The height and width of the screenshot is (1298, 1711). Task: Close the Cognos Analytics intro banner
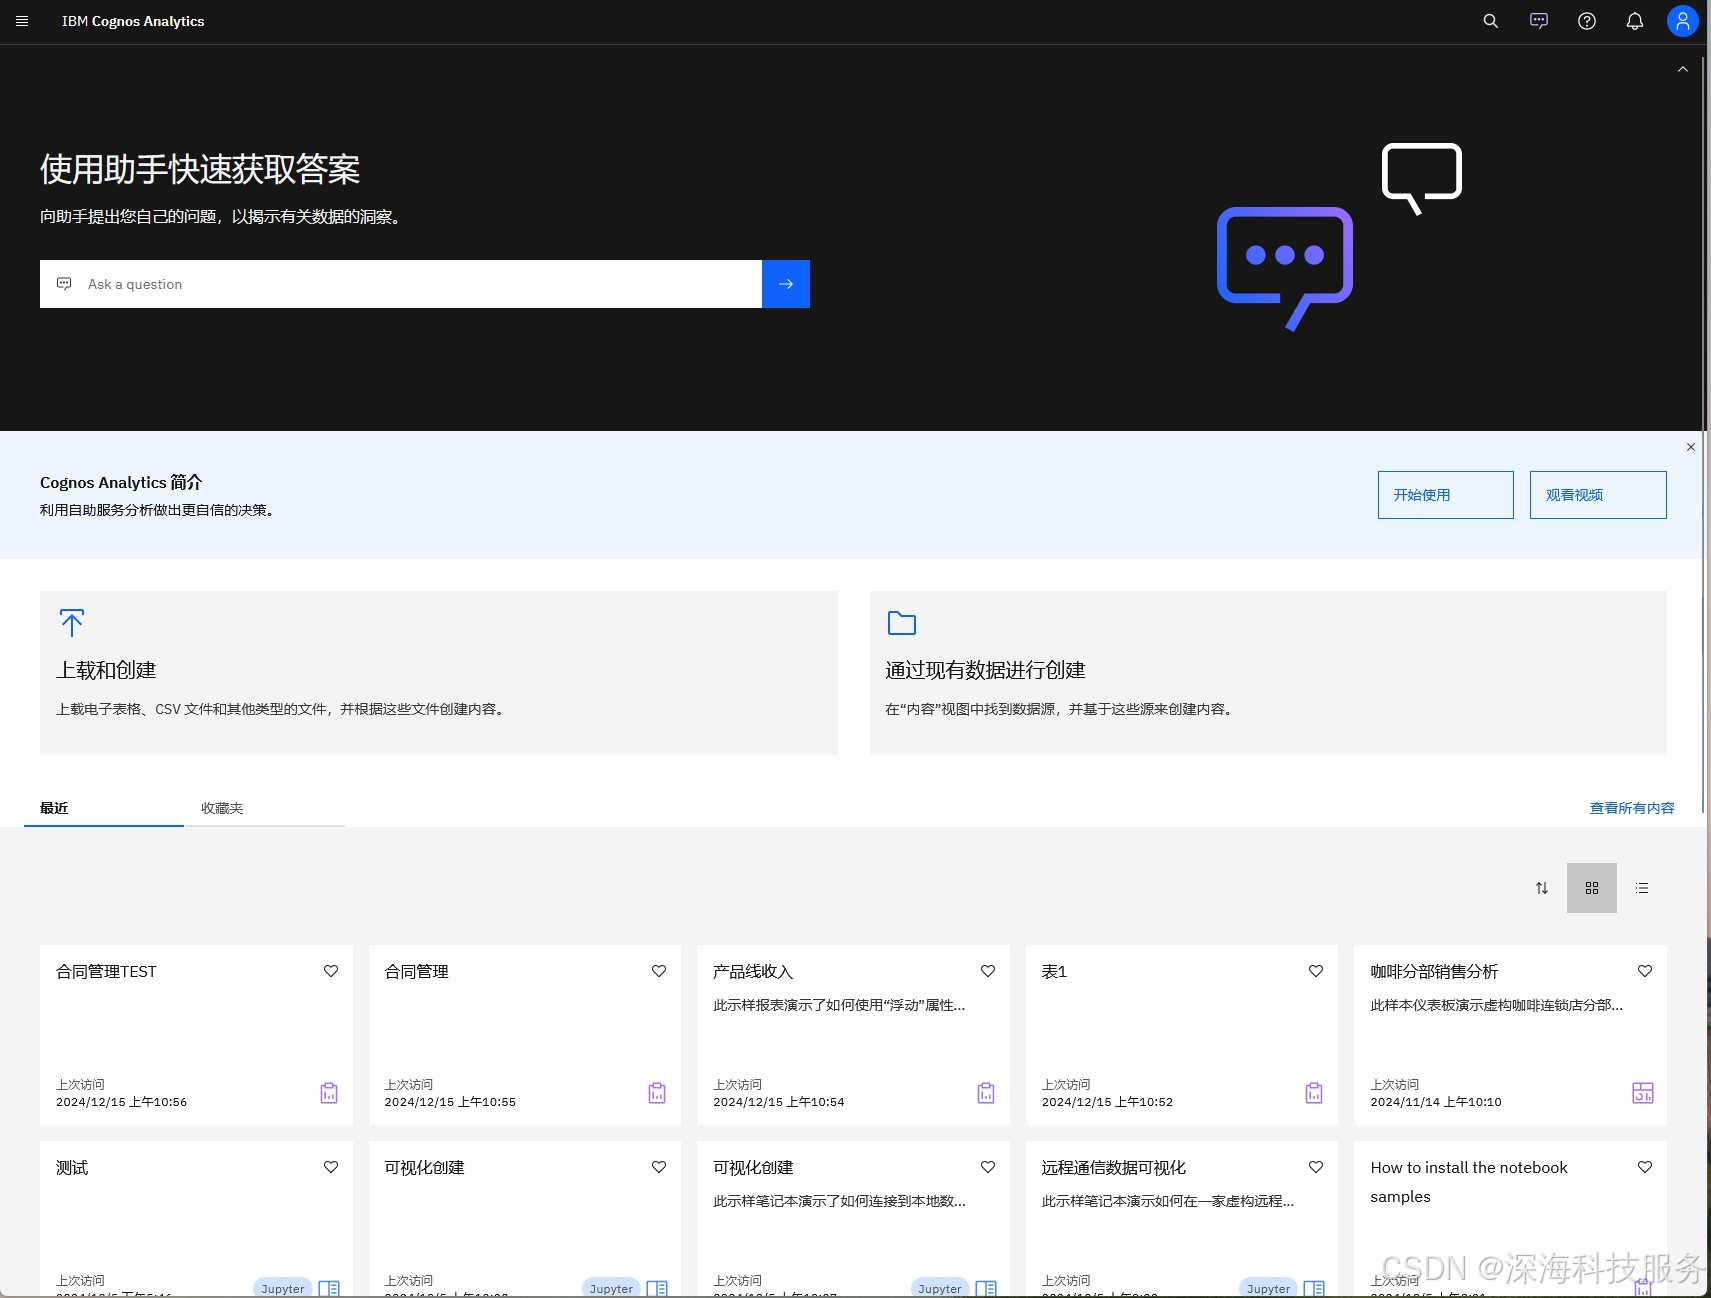1690,447
